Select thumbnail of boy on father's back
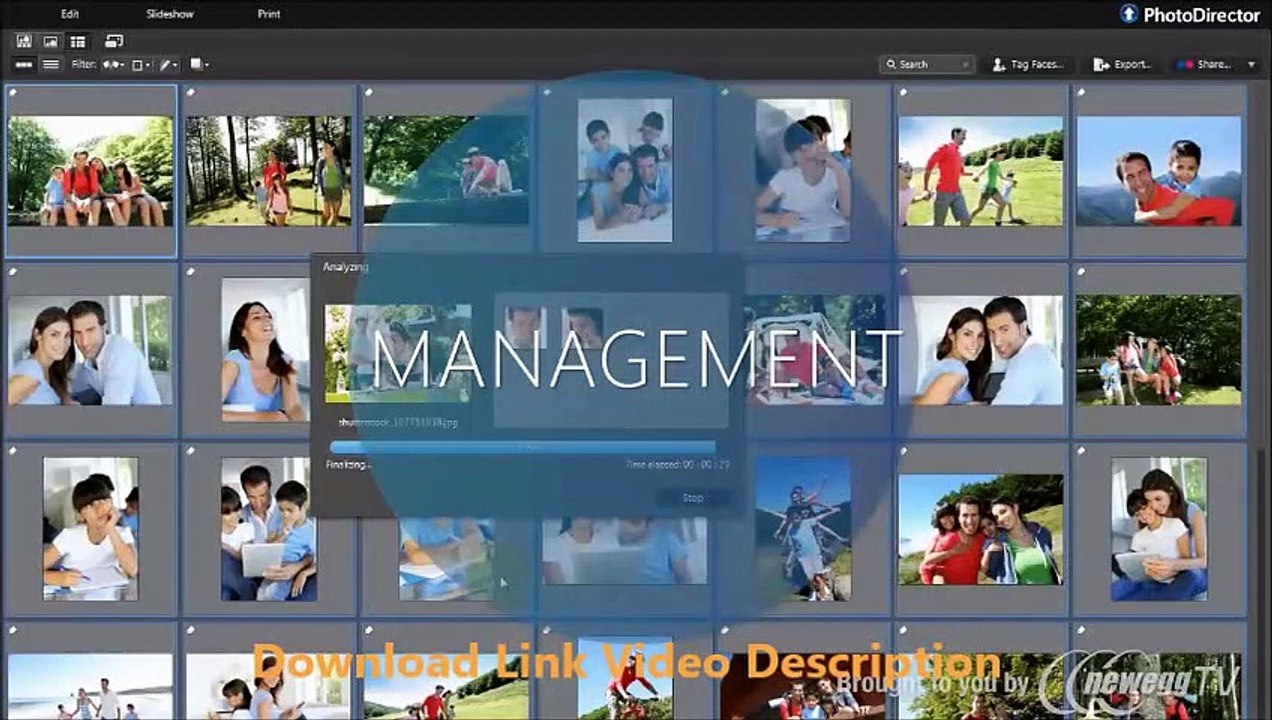Viewport: 1272px width, 720px height. coord(1159,170)
